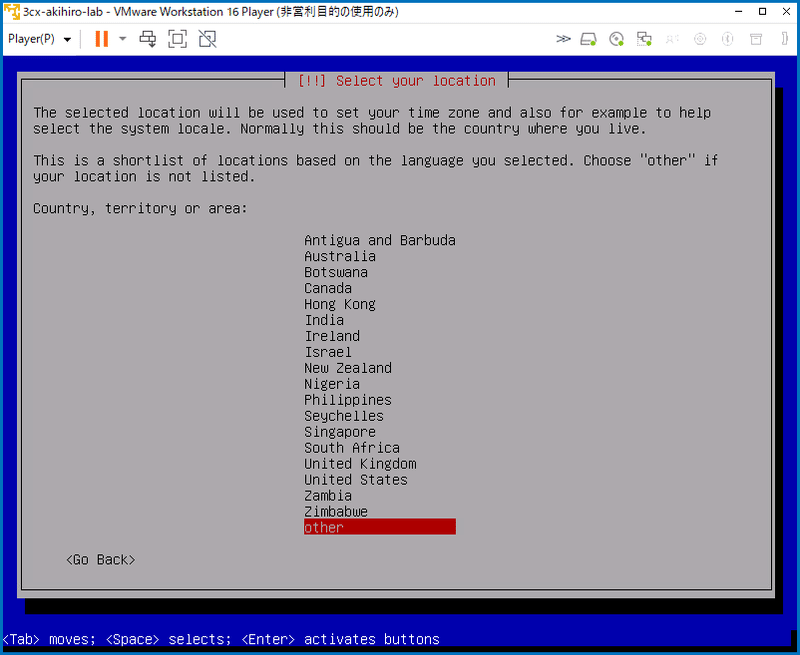Screen dimensions: 800x655
Task: Select Israel in the country list
Action: click(380, 352)
